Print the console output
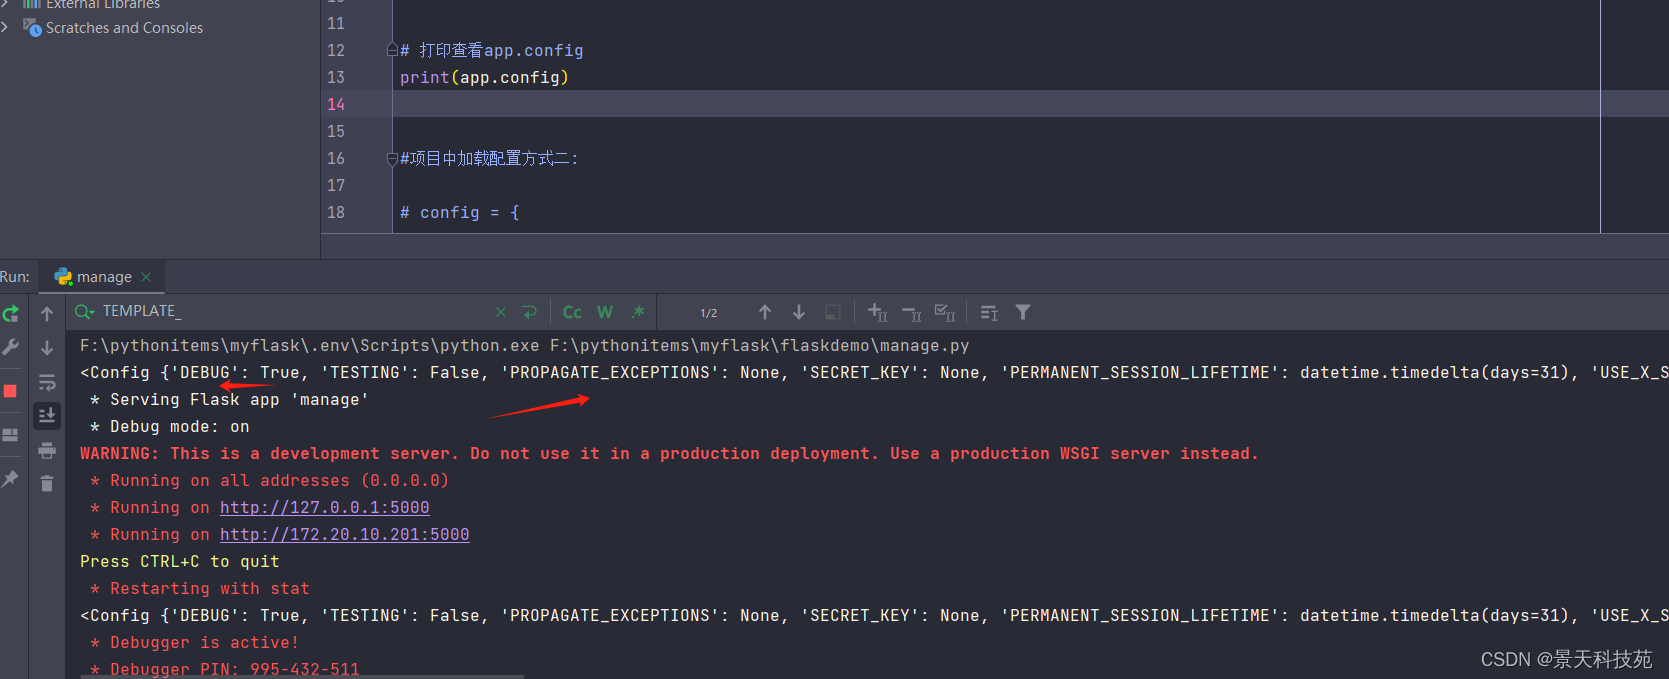Screen dimensions: 1669x679 (47, 450)
